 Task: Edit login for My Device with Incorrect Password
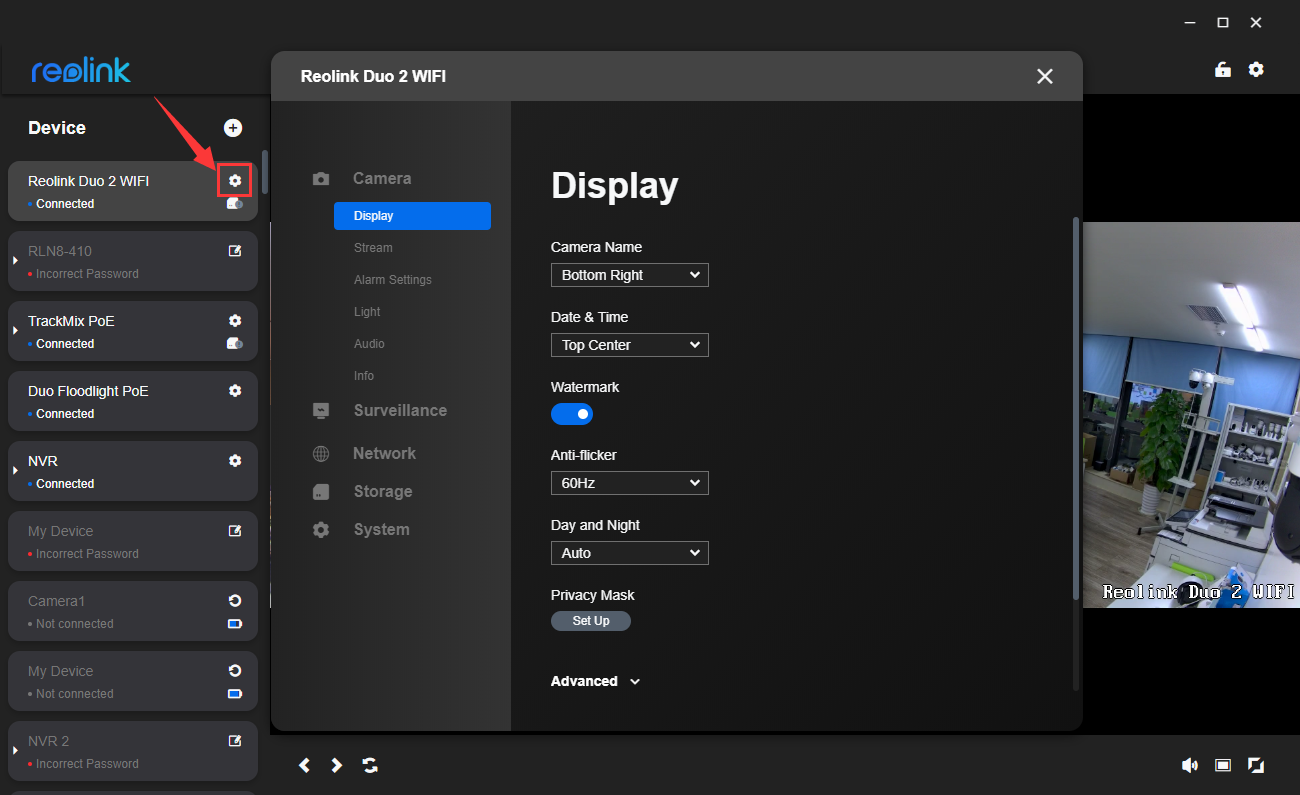click(235, 531)
